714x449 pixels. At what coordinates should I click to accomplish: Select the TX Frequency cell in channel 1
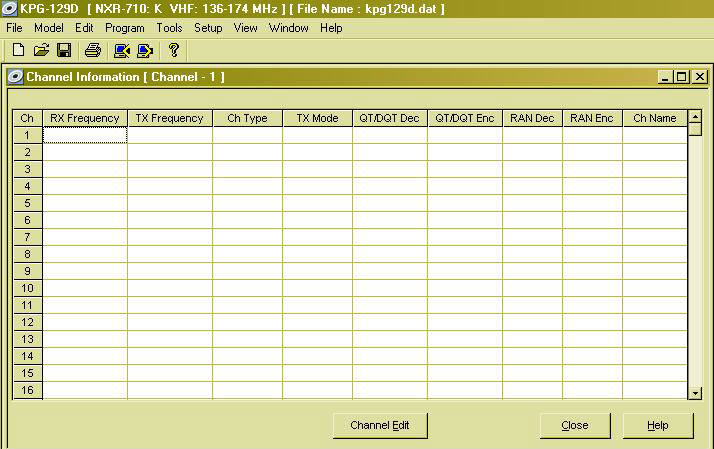(x=170, y=135)
